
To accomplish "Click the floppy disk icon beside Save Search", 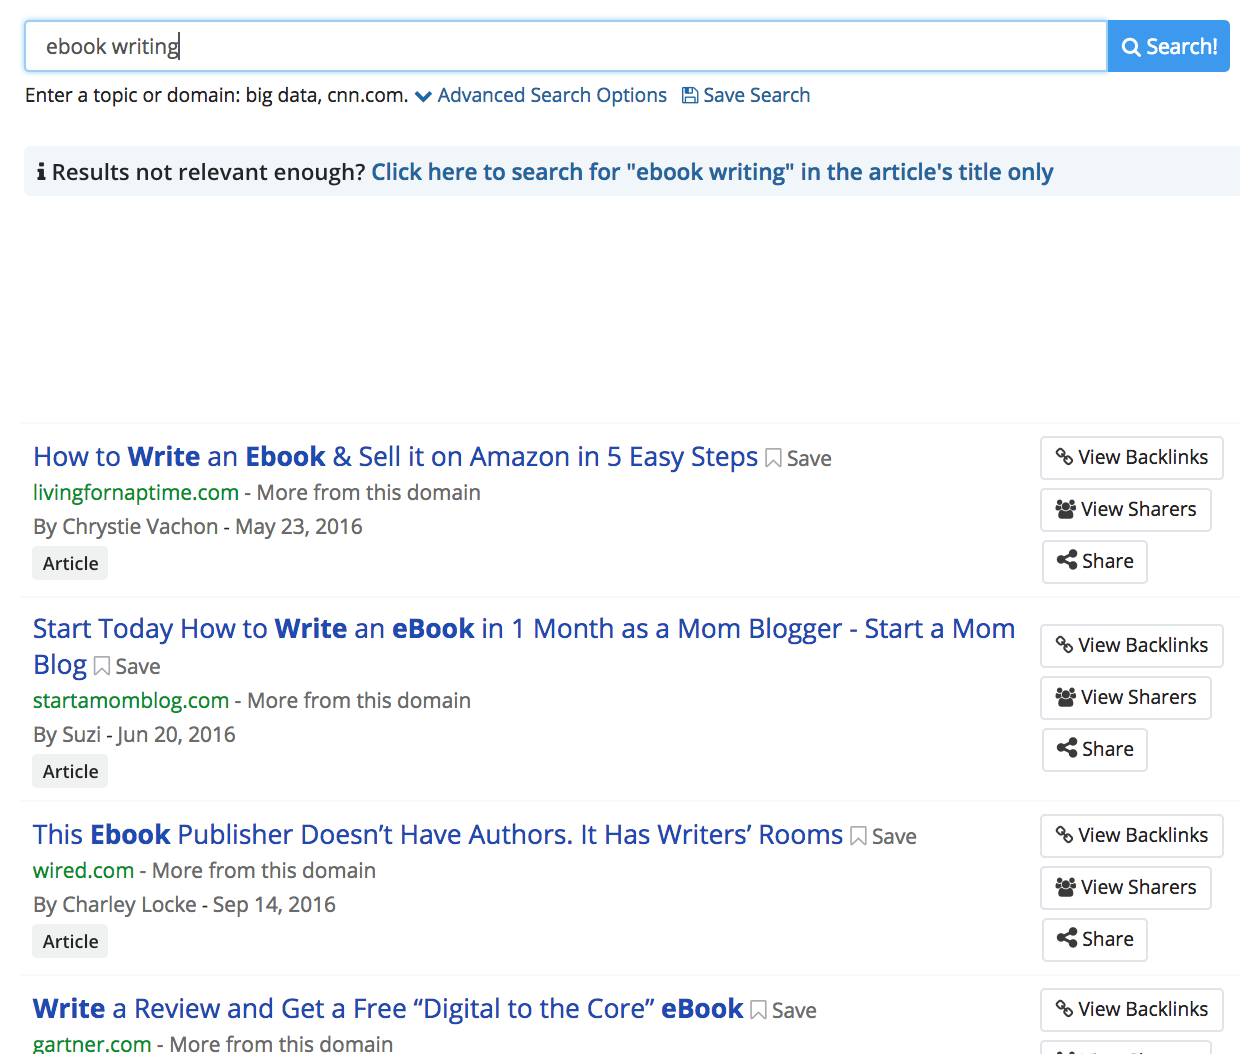I will pos(690,95).
